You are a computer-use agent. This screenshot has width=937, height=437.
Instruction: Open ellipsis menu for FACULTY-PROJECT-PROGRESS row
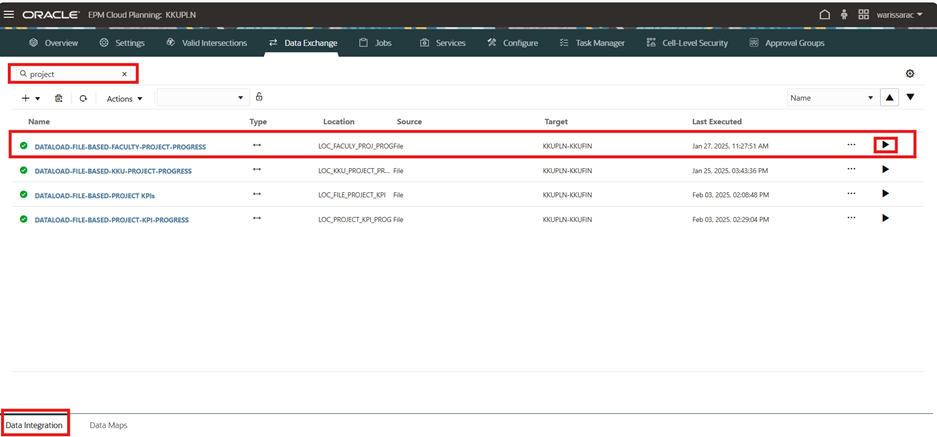(x=851, y=145)
